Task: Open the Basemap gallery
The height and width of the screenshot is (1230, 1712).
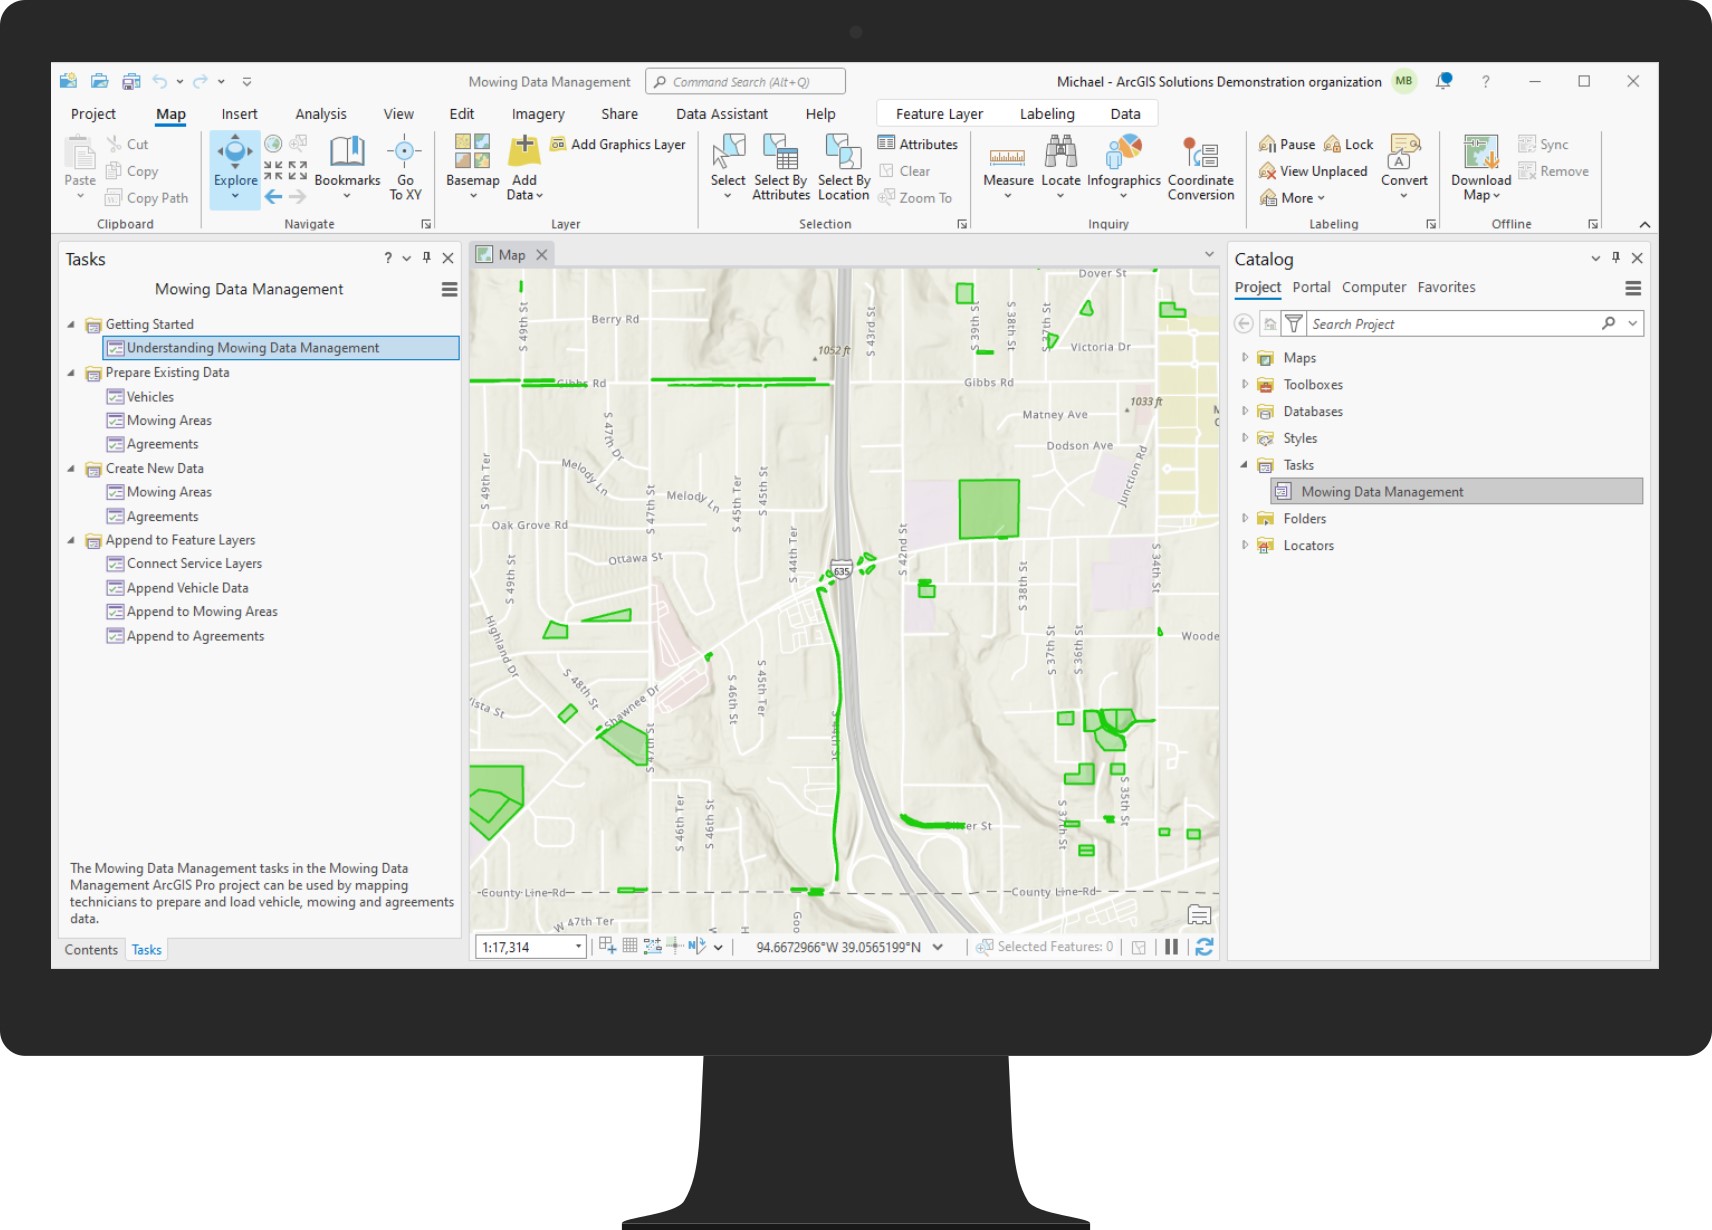Action: [472, 165]
